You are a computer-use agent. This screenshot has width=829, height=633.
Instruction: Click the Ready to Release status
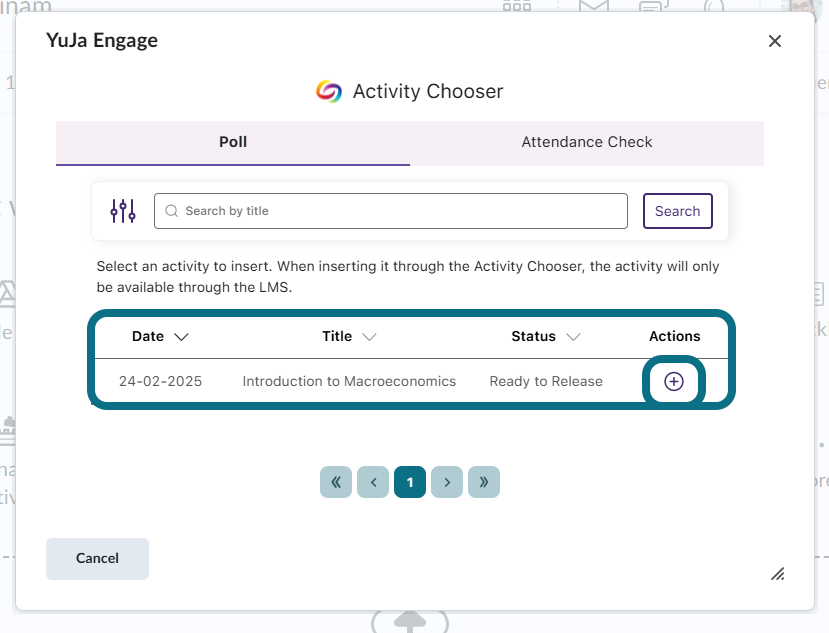(546, 381)
